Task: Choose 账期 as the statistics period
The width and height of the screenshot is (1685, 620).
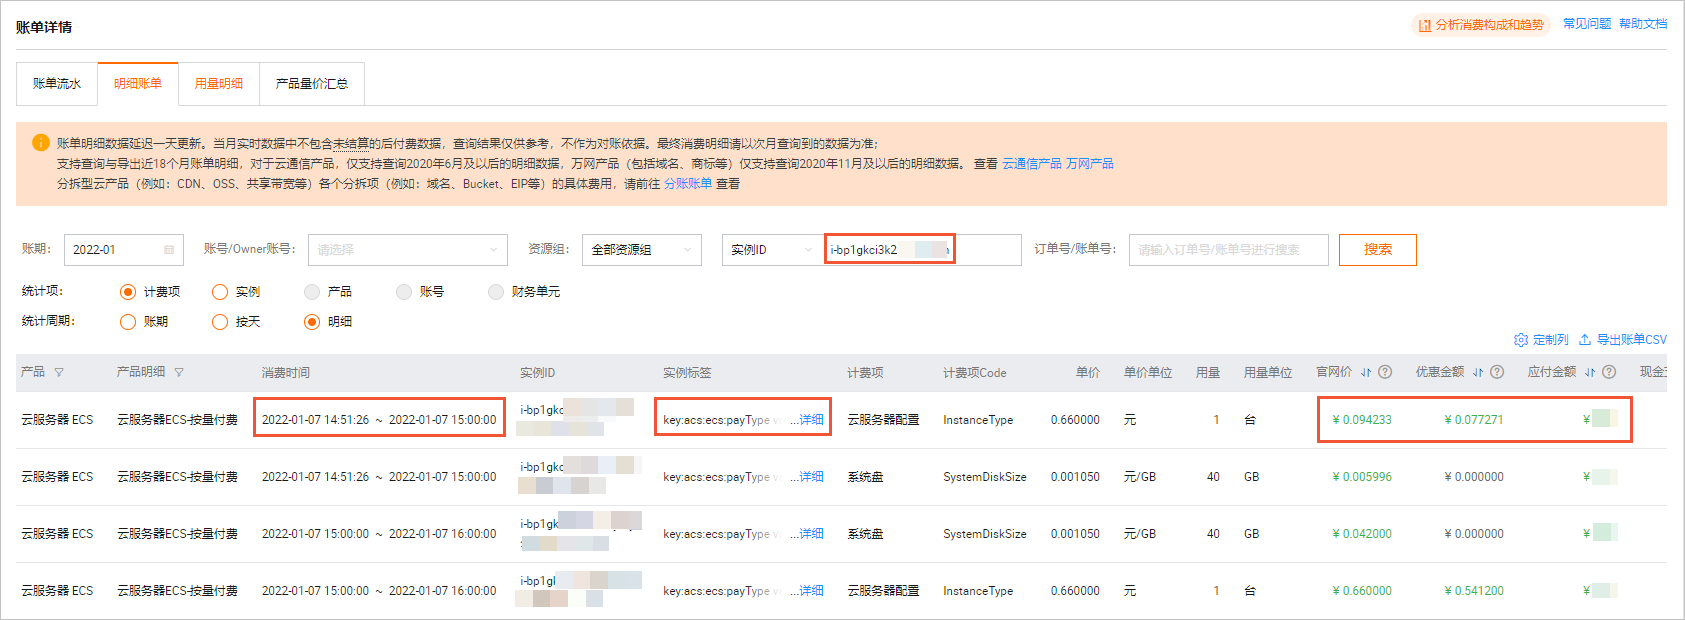Action: pyautogui.click(x=128, y=322)
